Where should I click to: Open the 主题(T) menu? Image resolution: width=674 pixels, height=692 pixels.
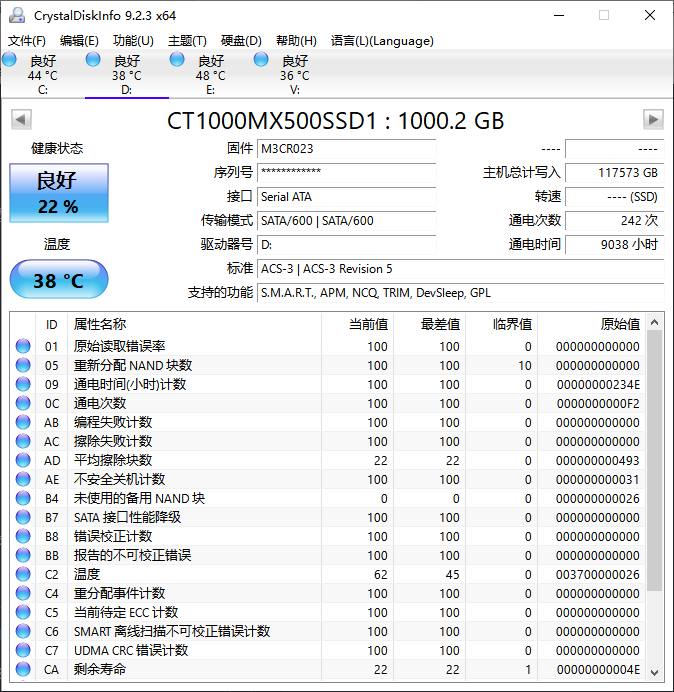pyautogui.click(x=187, y=41)
